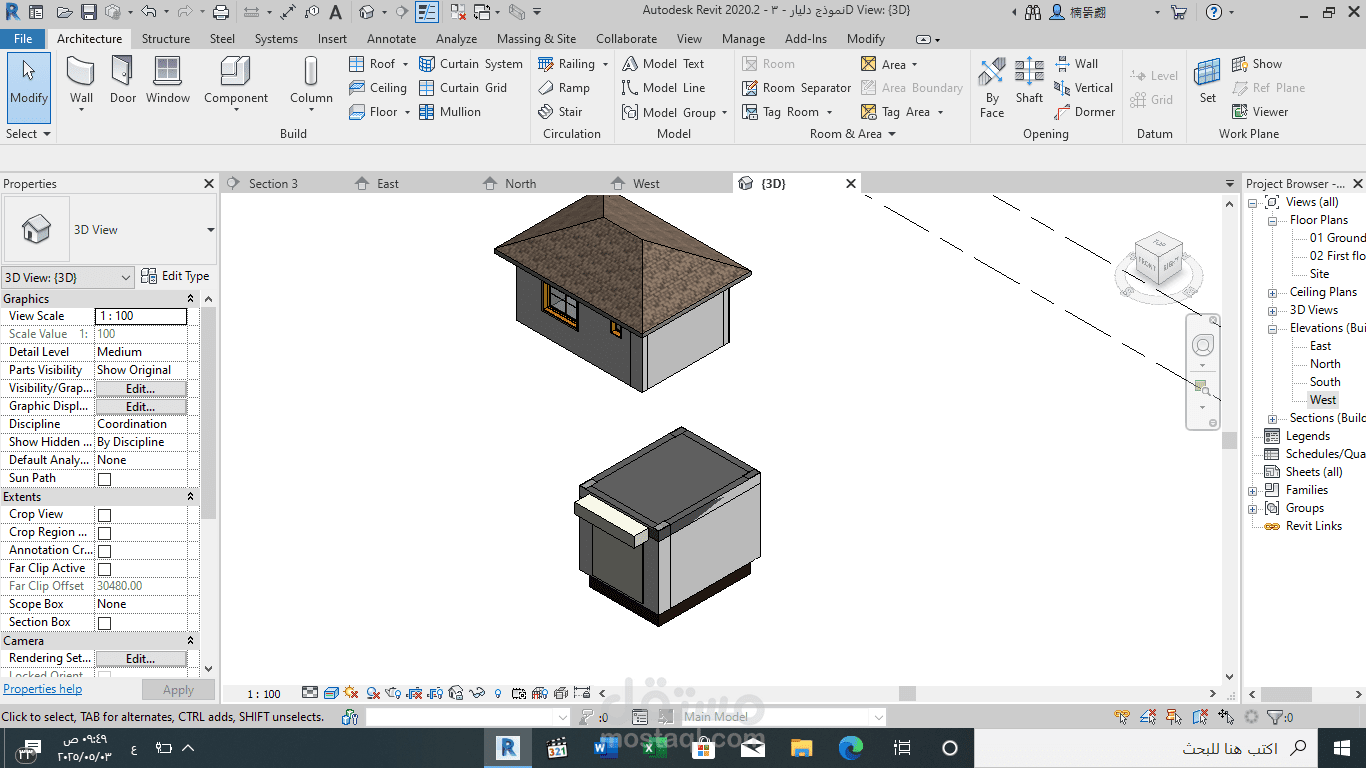Open File Explorer from the taskbar

[802, 747]
